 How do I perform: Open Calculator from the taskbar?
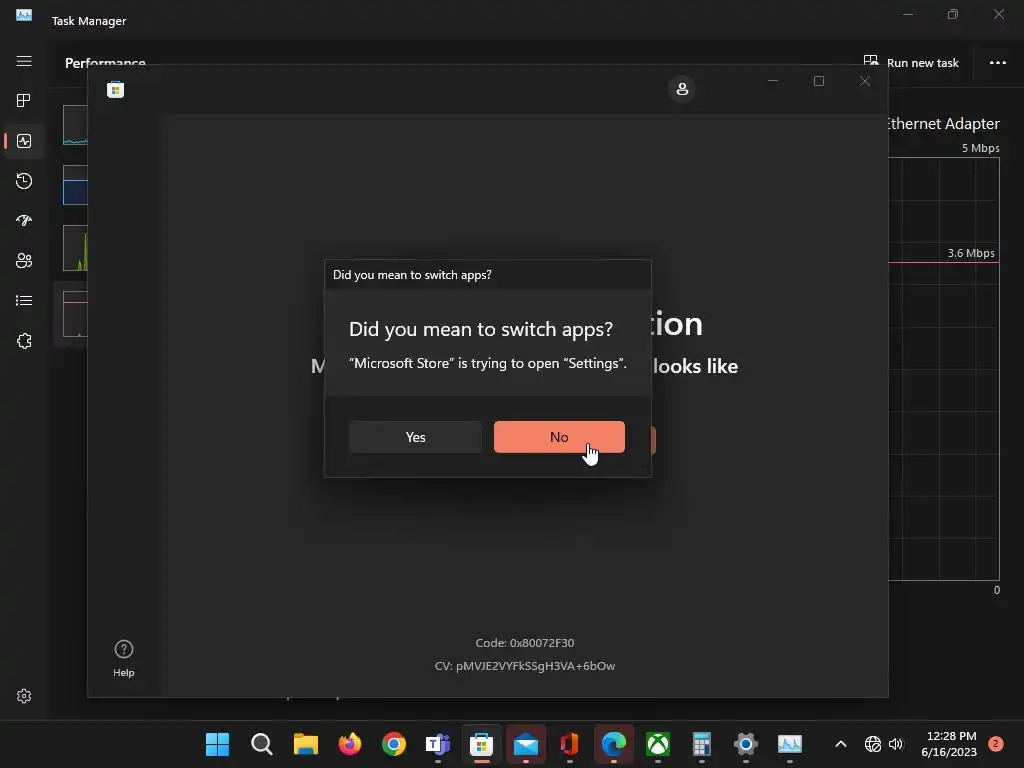tap(701, 744)
